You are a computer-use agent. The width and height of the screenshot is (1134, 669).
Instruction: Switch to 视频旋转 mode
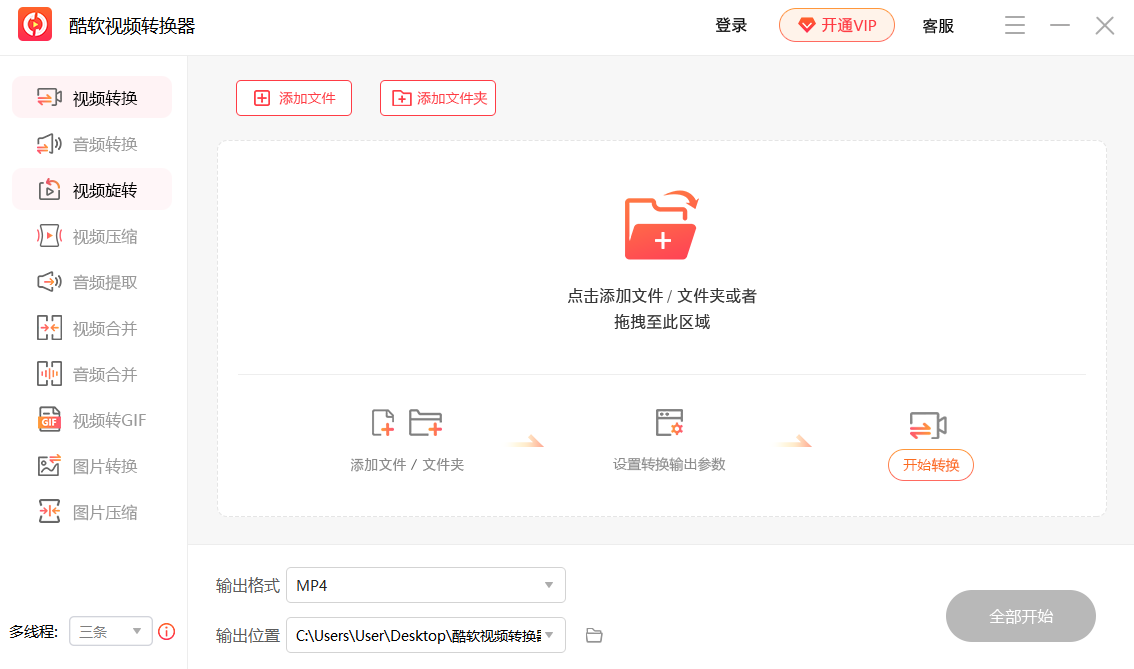[91, 189]
